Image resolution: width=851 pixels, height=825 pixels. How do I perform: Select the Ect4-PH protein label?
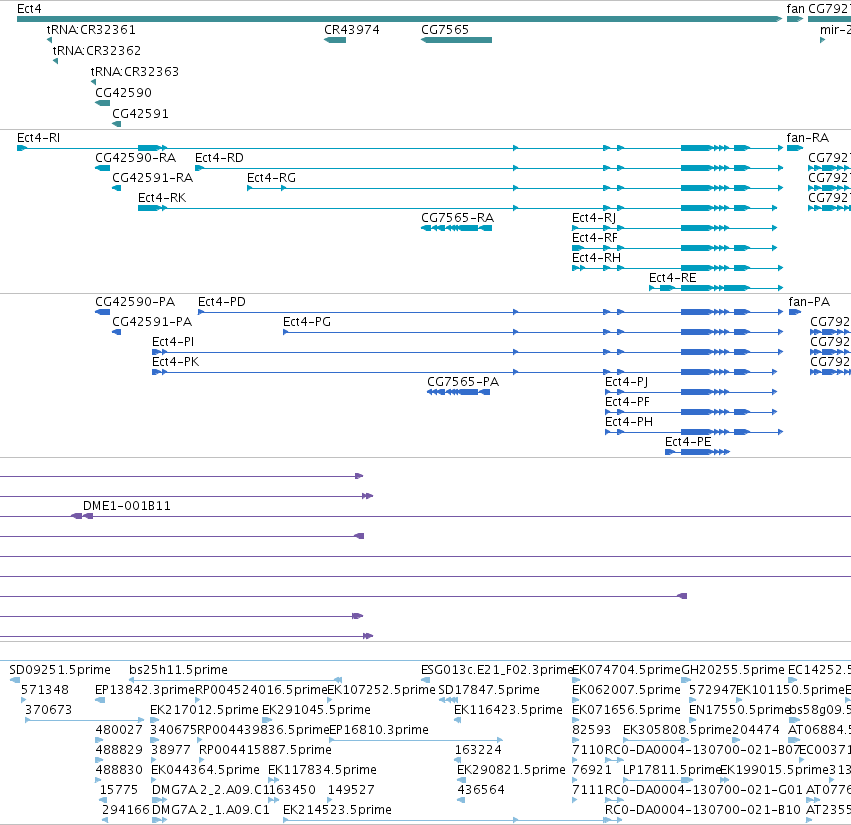tap(629, 422)
